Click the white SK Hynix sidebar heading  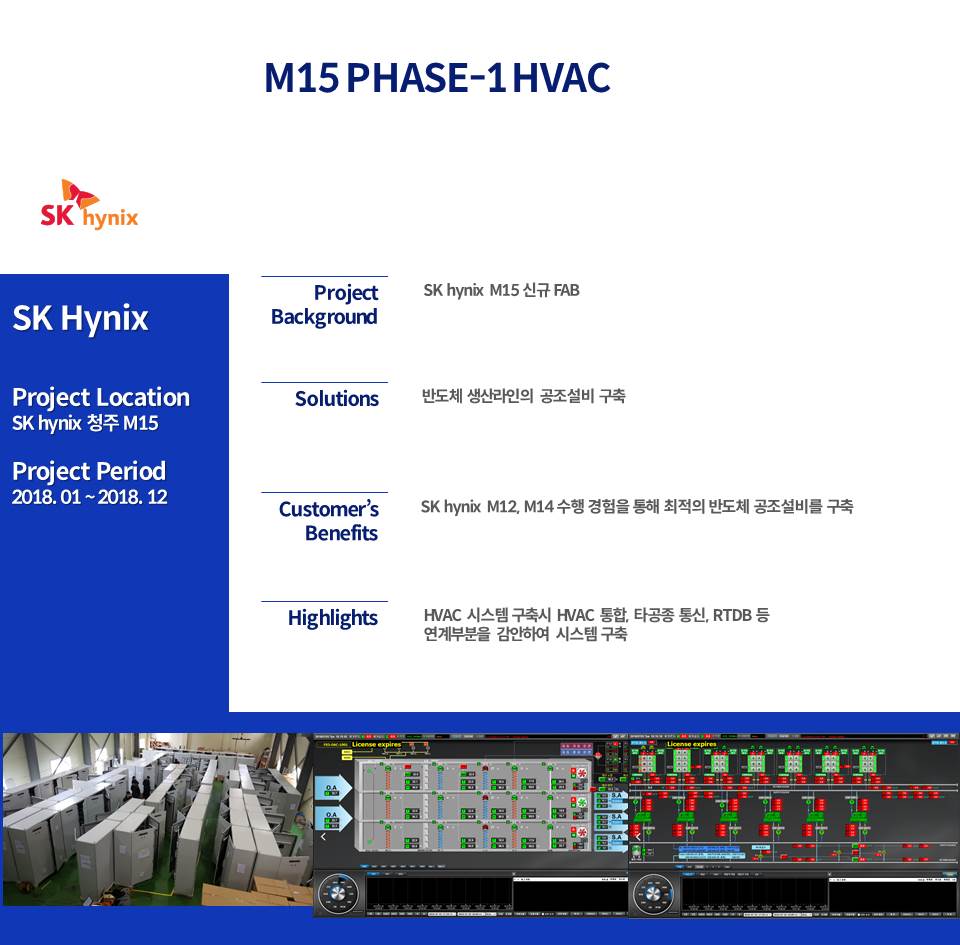click(80, 318)
